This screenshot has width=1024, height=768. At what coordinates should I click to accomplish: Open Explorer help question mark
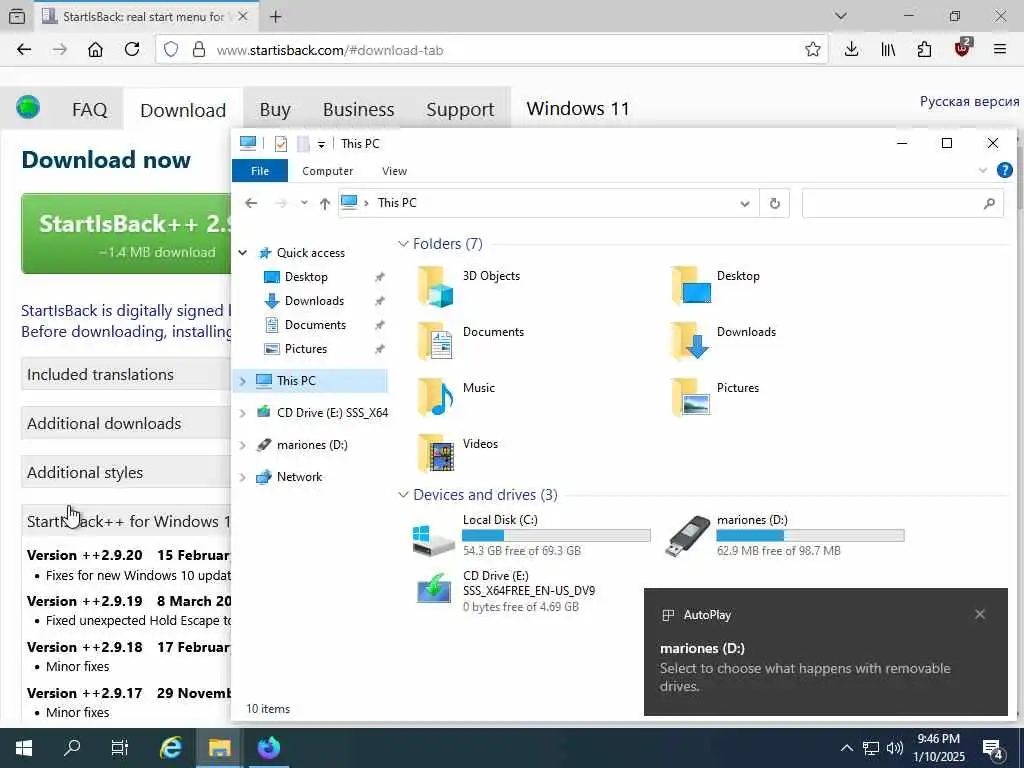[1004, 170]
